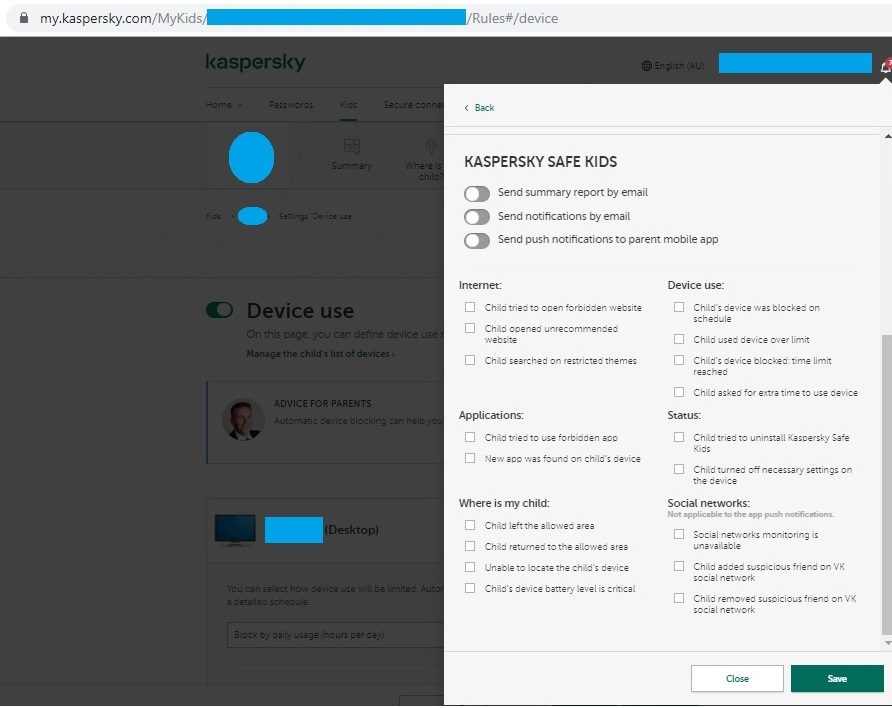
Task: Click the Kaspersky logo
Action: 255,63
